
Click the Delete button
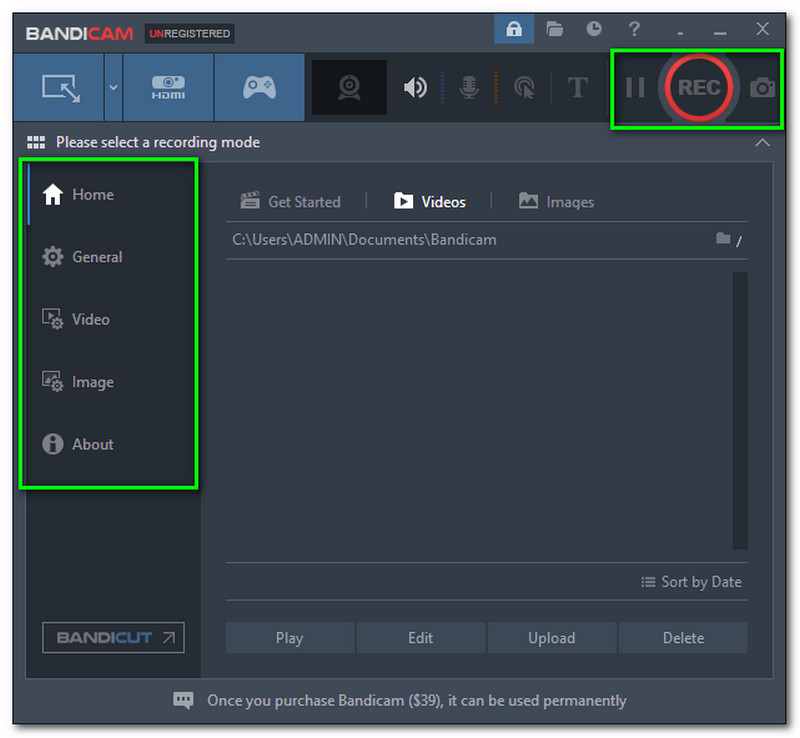click(683, 638)
